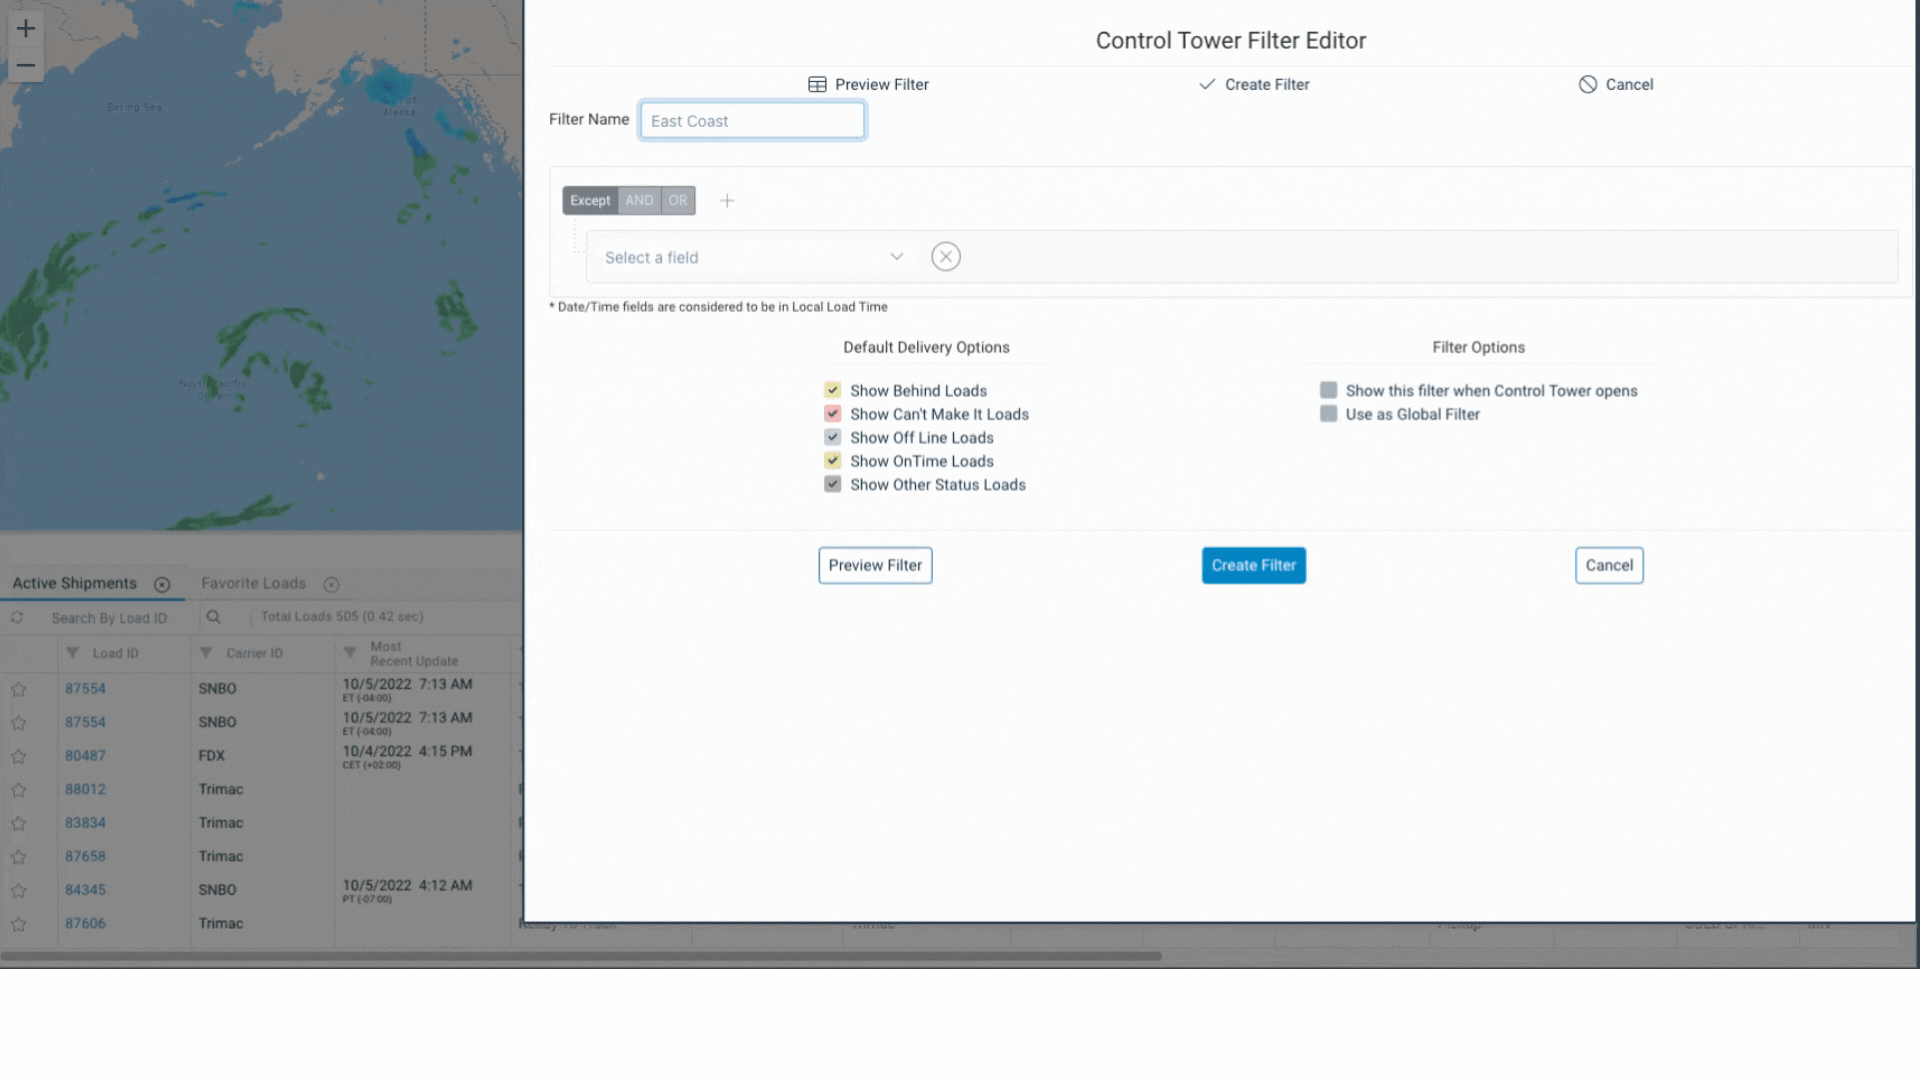Viewport: 1920px width, 1080px height.
Task: Toggle Show Can't Make It Loads checkbox
Action: point(832,414)
